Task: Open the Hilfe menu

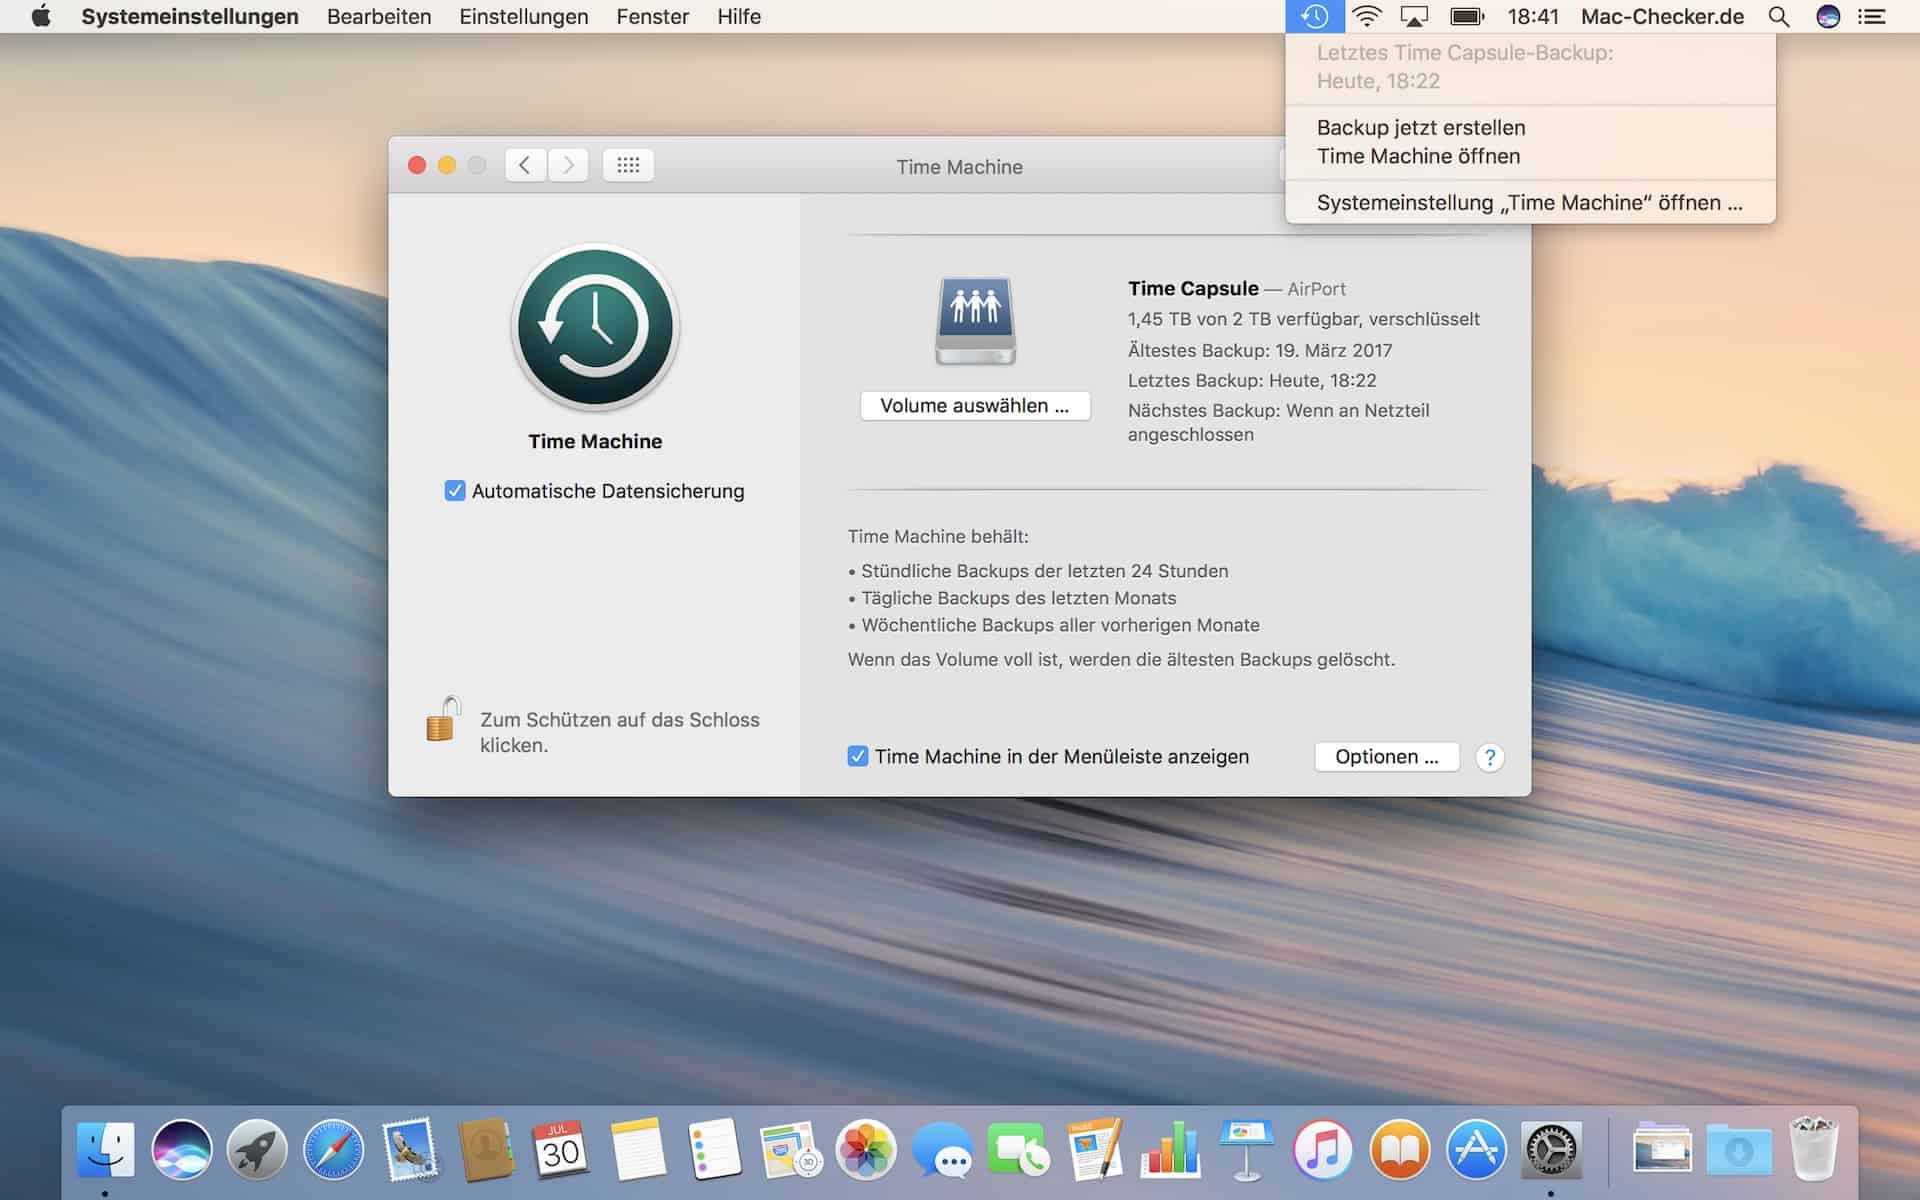Action: (739, 16)
